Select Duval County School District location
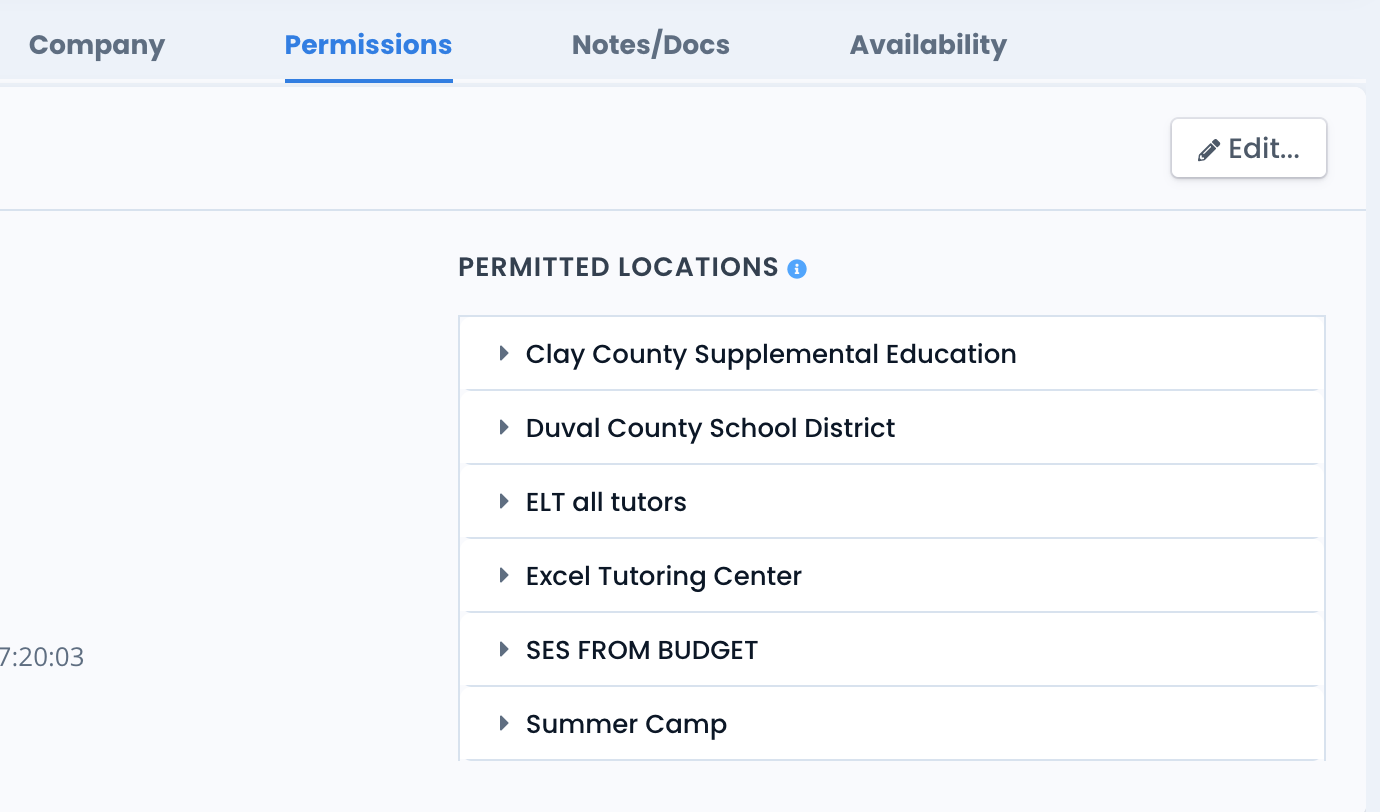The width and height of the screenshot is (1380, 812). [710, 428]
